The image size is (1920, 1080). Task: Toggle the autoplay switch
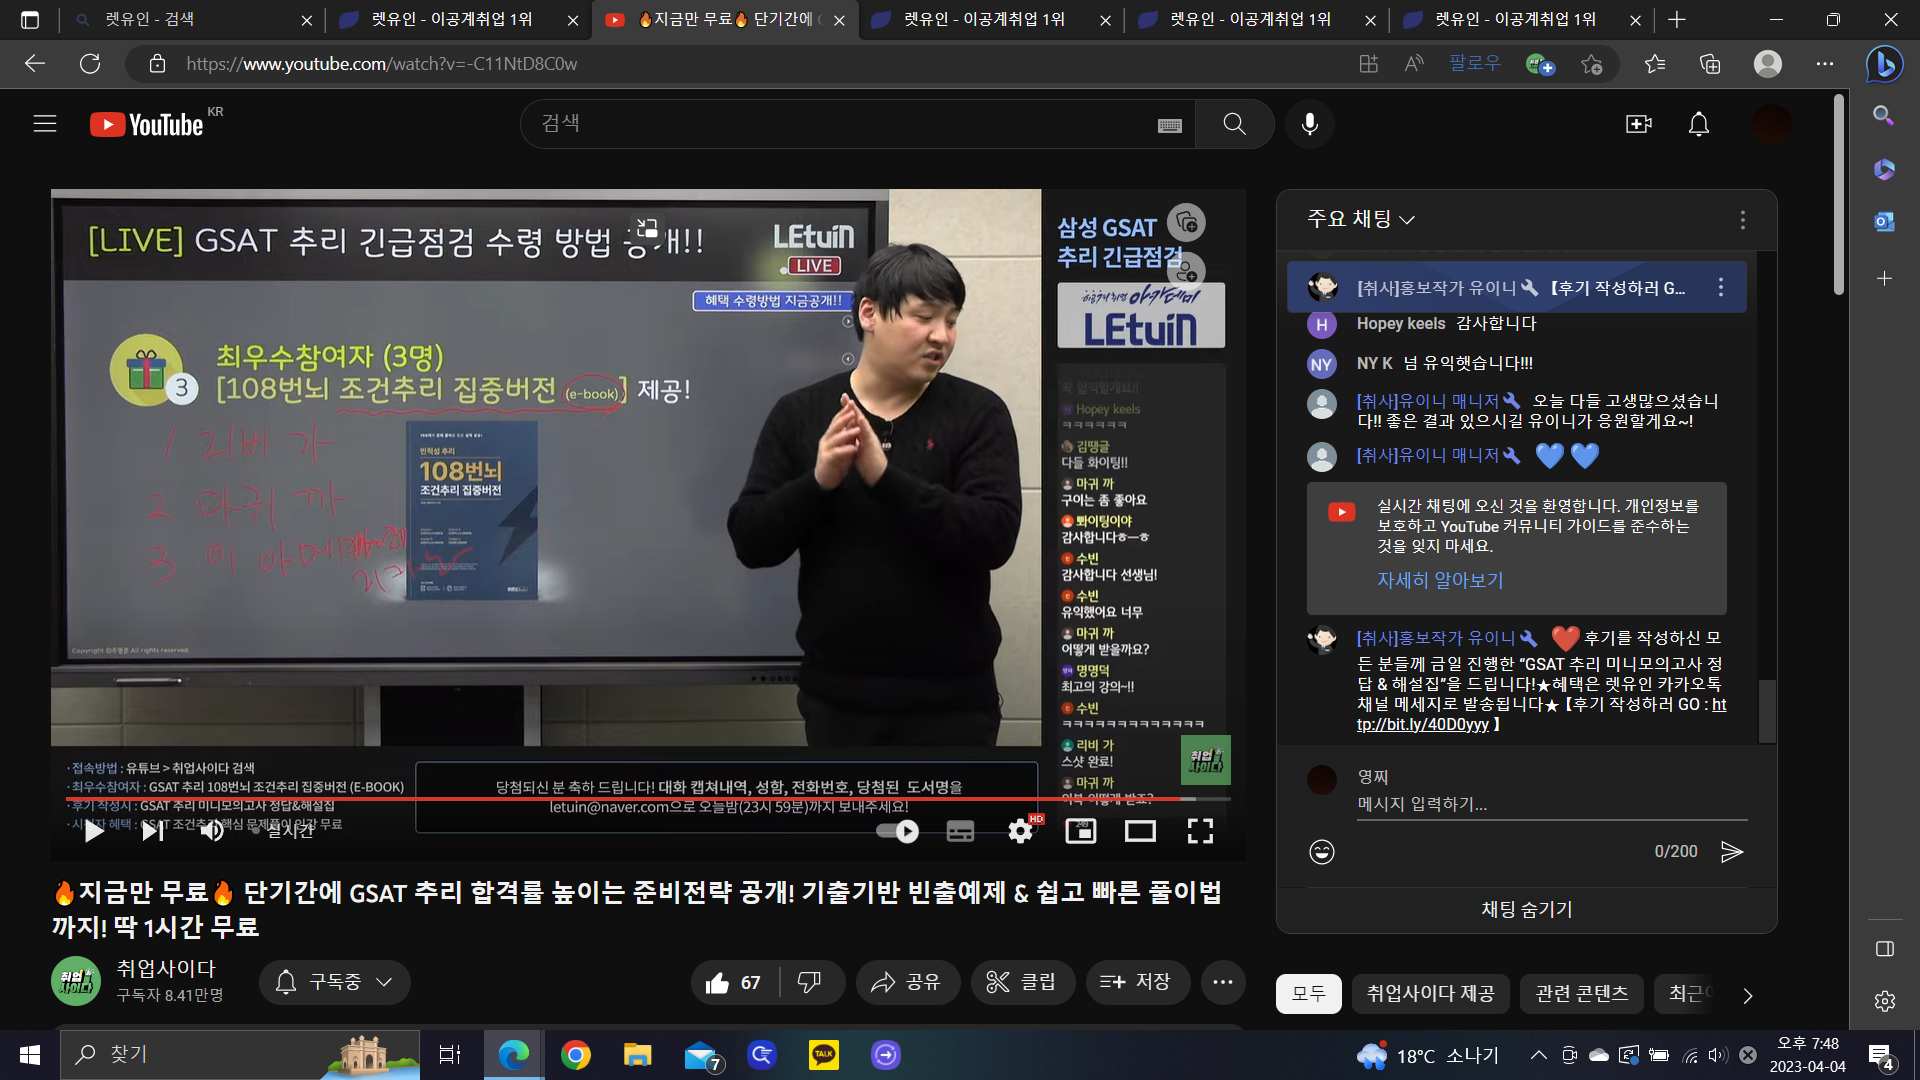[897, 831]
